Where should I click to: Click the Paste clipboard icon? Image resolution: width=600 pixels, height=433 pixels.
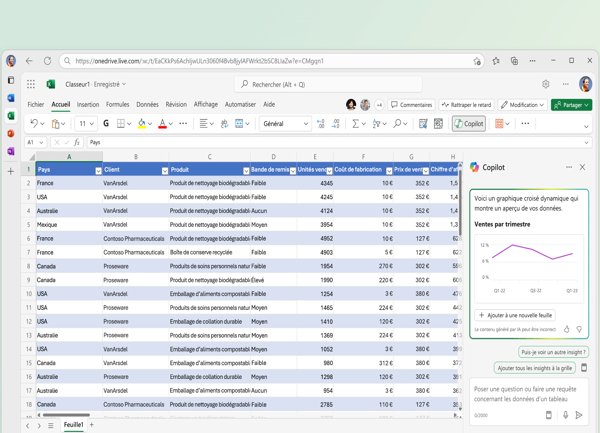(x=56, y=124)
